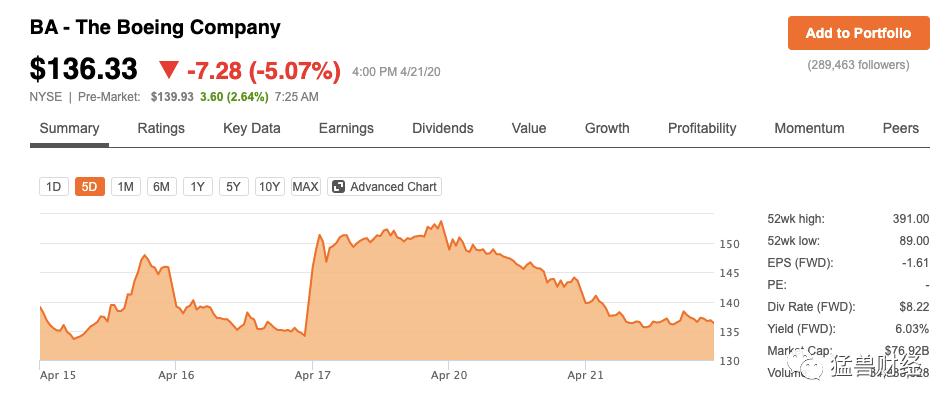Select the 1M time range
This screenshot has width=952, height=407.
coord(125,187)
